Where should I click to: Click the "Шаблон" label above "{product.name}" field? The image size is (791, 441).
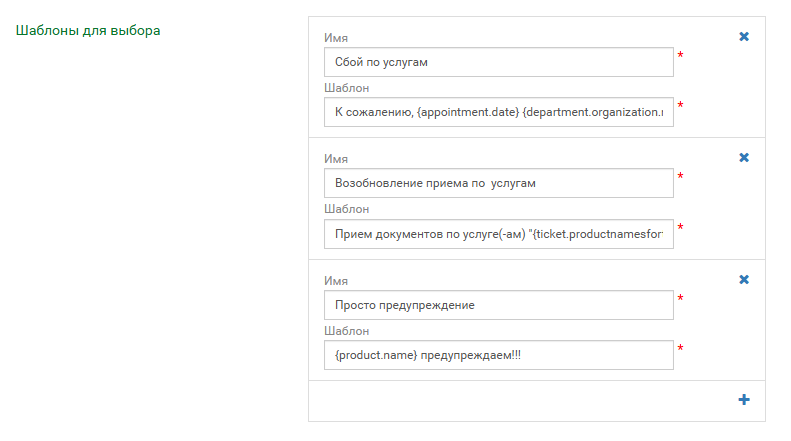(347, 331)
